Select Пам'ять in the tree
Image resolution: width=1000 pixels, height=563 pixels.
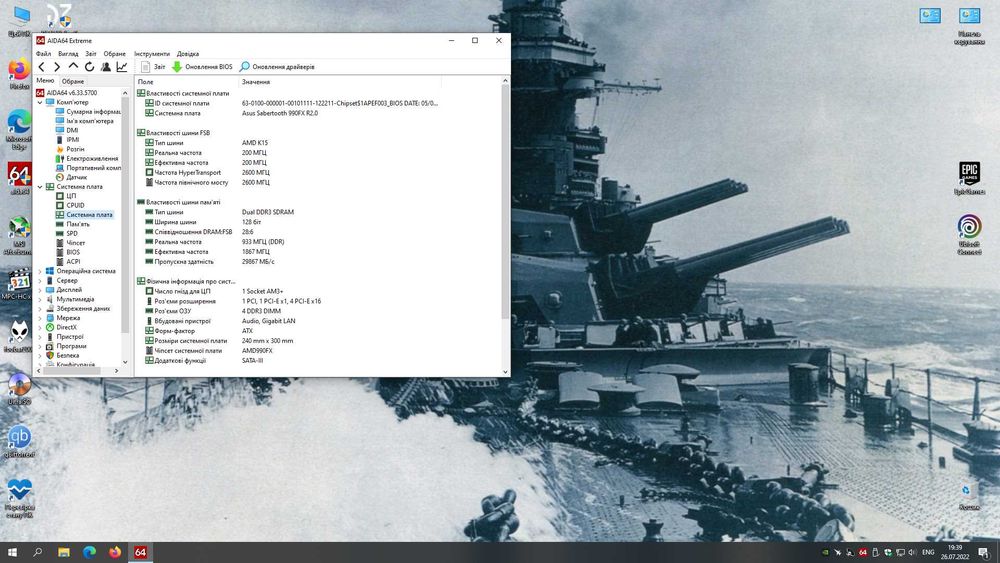click(78, 224)
